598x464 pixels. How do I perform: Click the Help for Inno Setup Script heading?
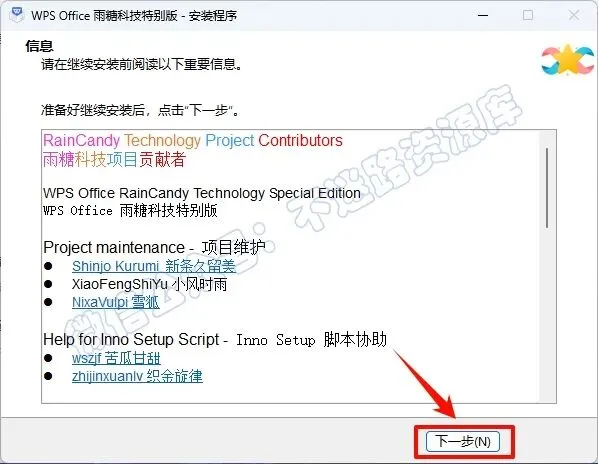(x=215, y=339)
